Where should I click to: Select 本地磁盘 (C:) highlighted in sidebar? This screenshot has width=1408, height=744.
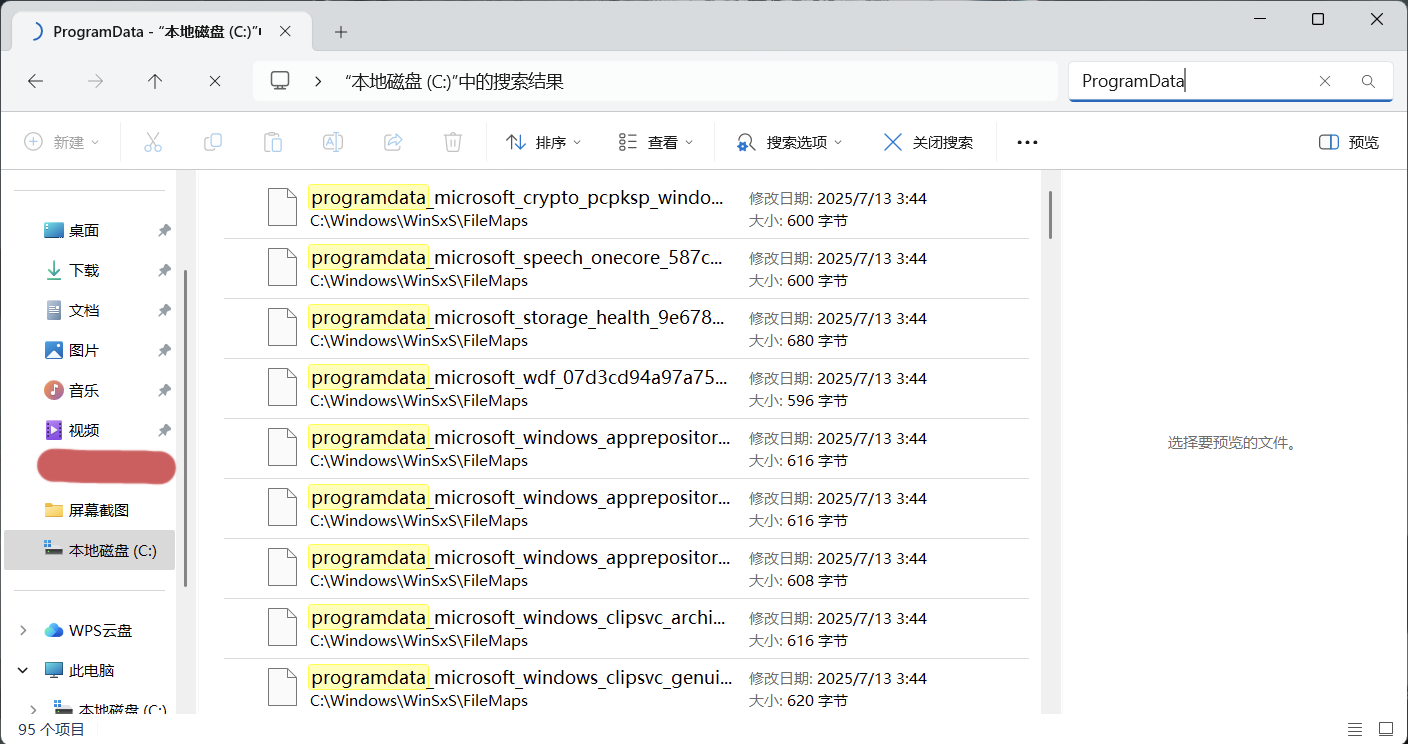pyautogui.click(x=90, y=550)
